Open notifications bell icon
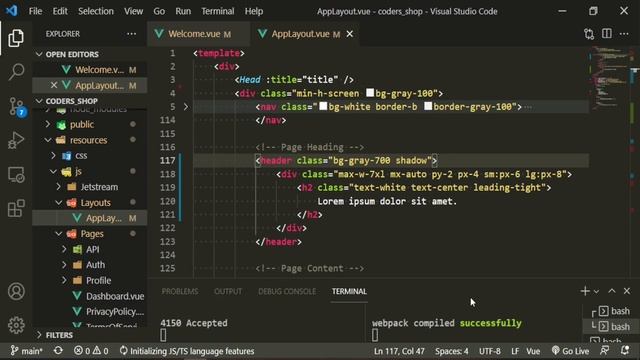Viewport: 640px width, 360px height. click(x=624, y=350)
